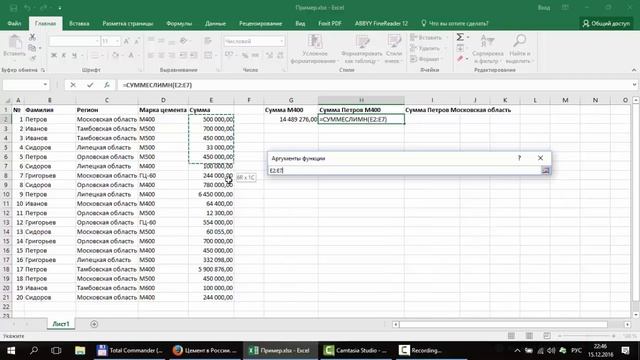
Task: Toggle underline Ч formatting
Action: 74,56
